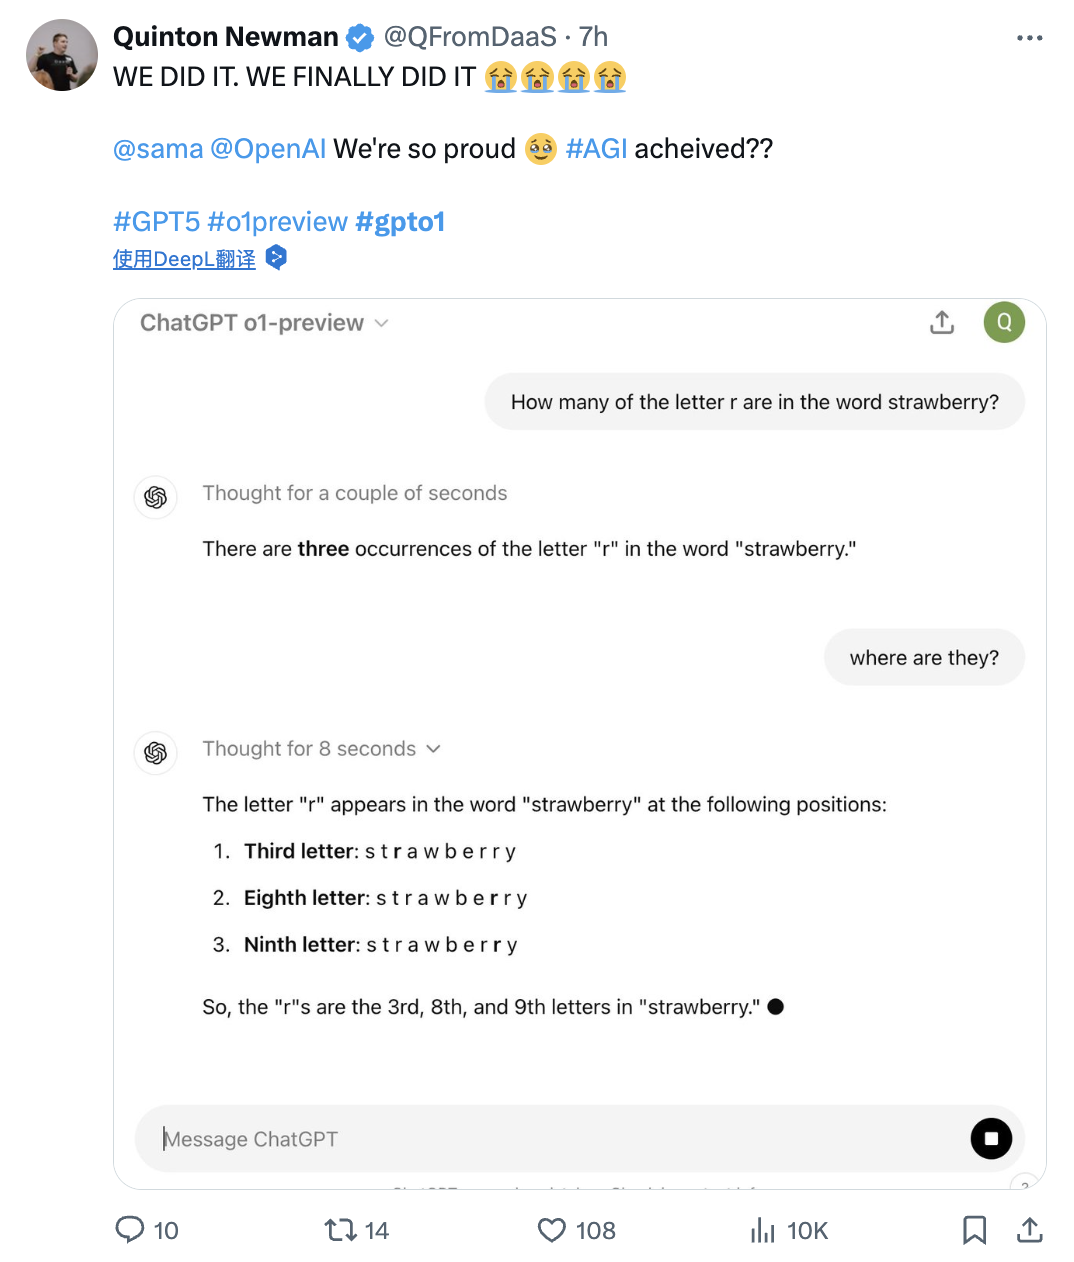The width and height of the screenshot is (1074, 1262).
Task: Open the green Q user avatar
Action: [1004, 322]
